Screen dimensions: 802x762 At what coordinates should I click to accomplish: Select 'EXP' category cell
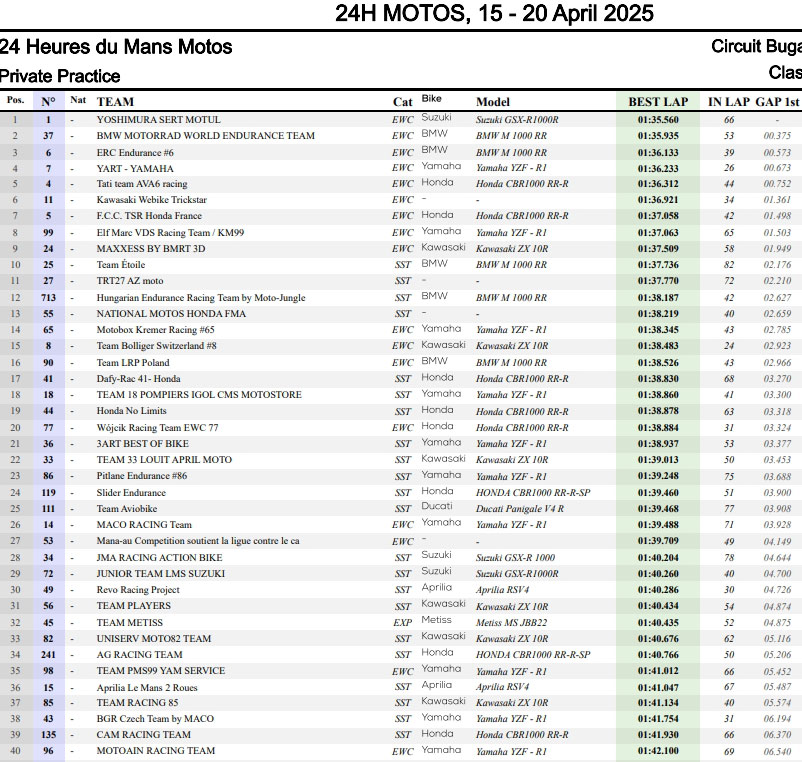point(403,622)
